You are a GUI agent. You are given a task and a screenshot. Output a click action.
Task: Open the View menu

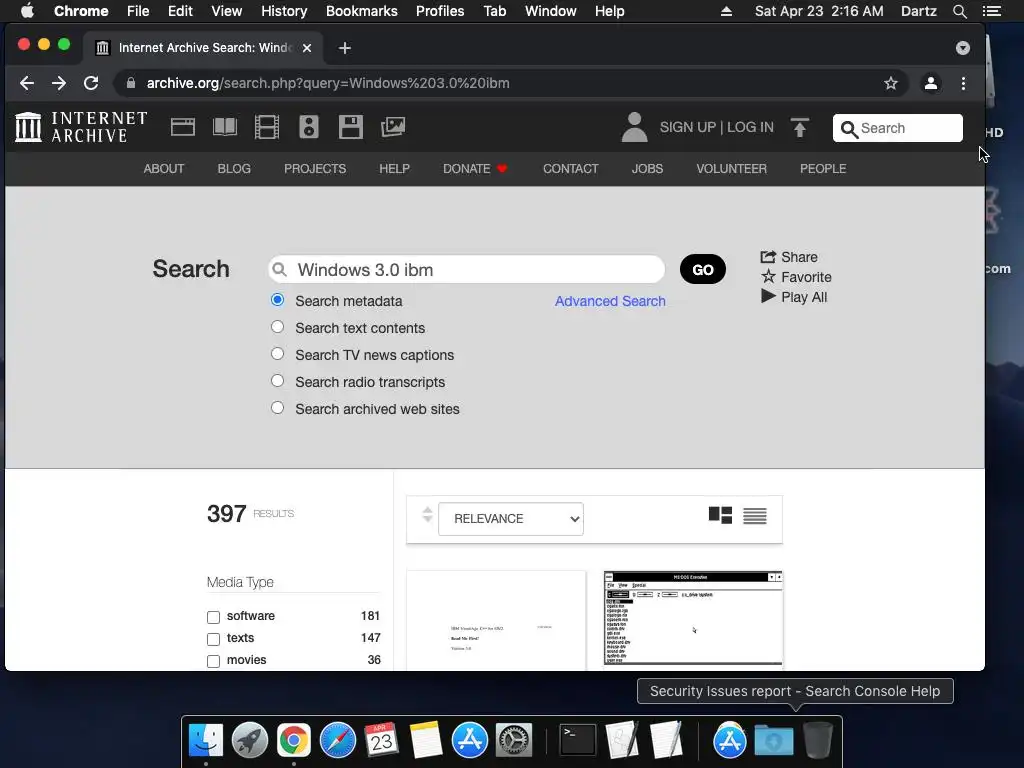(x=227, y=11)
